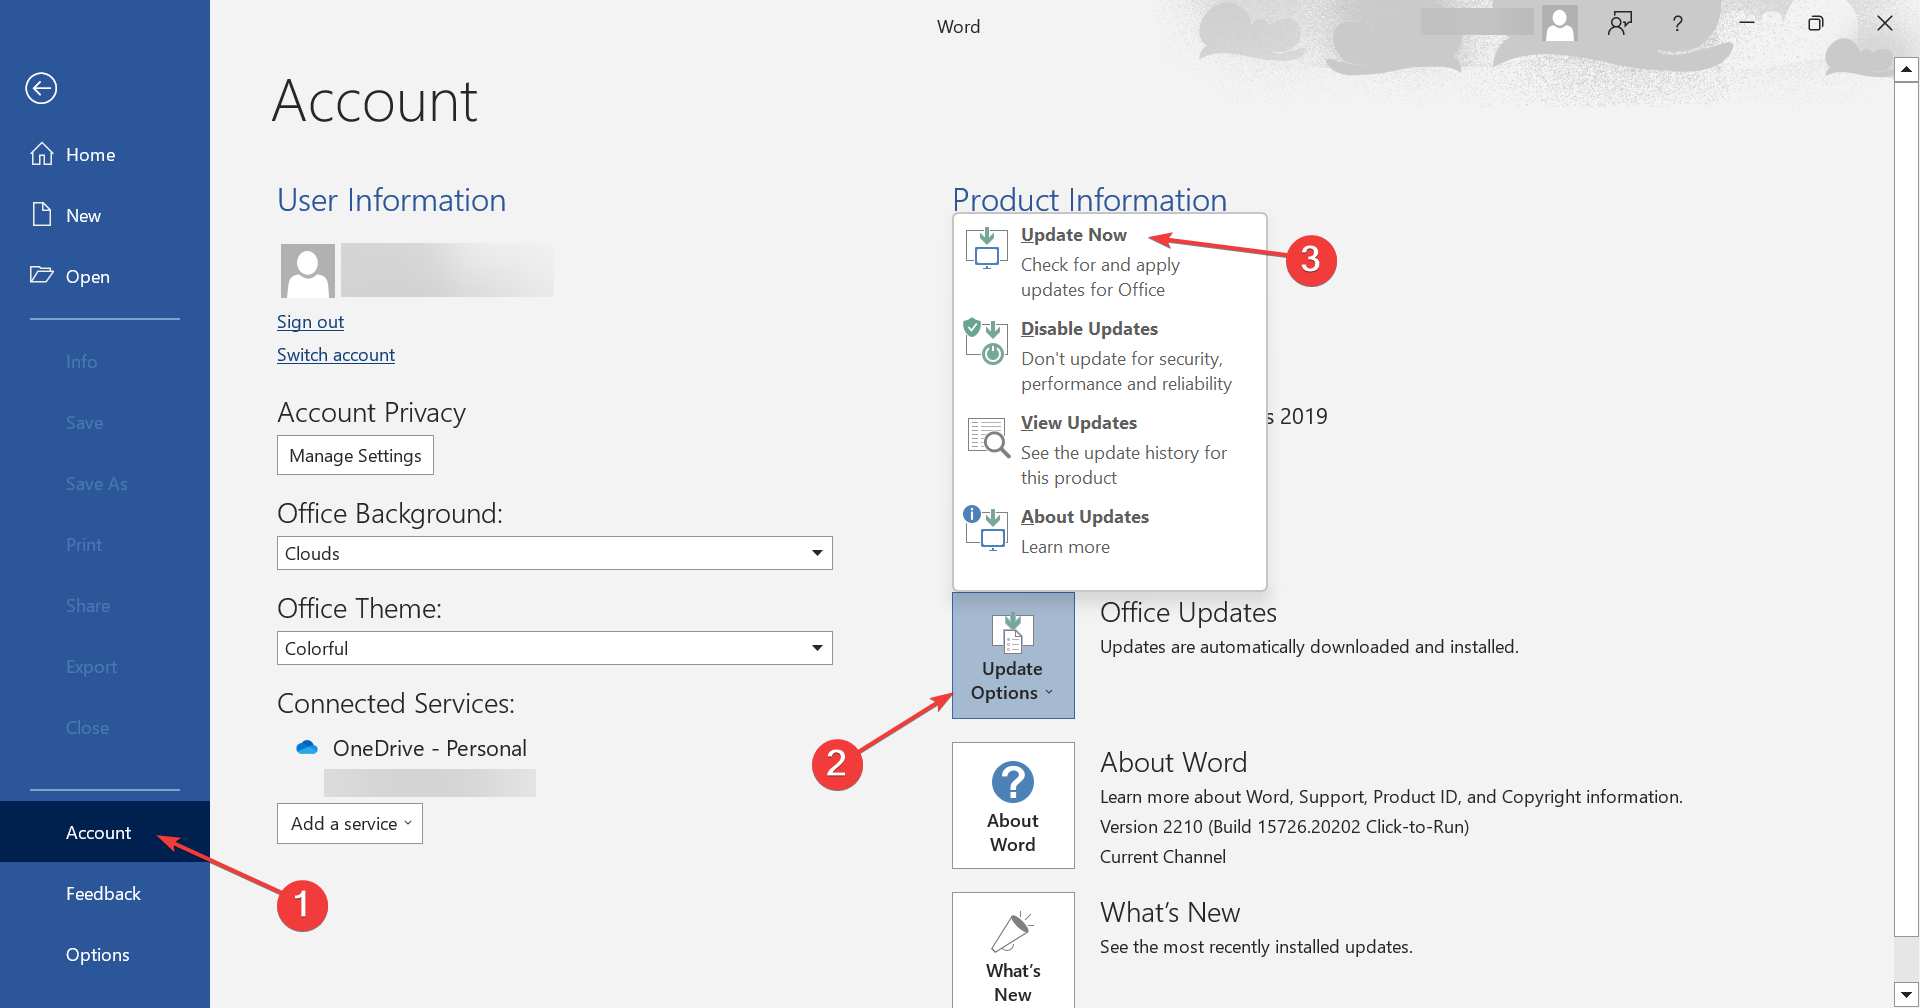Open the Office Theme dropdown
Viewport: 1920px width, 1008px height.
pos(555,648)
